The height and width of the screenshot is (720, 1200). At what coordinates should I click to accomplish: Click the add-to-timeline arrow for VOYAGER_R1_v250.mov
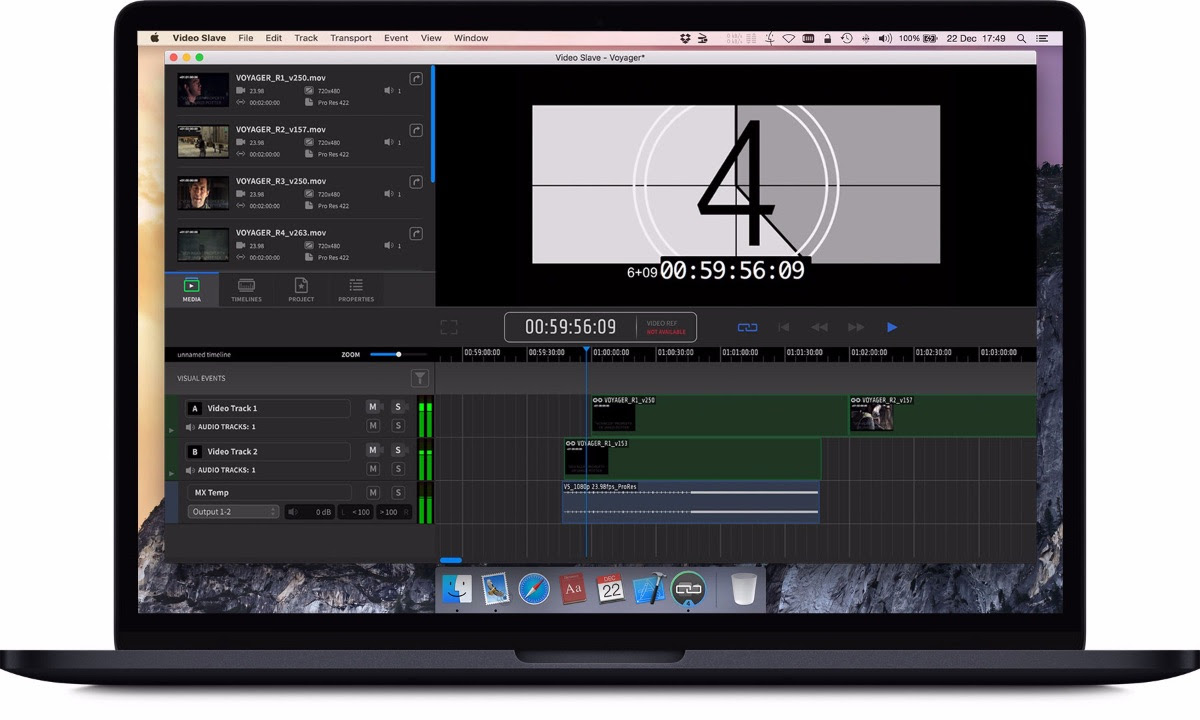(416, 79)
